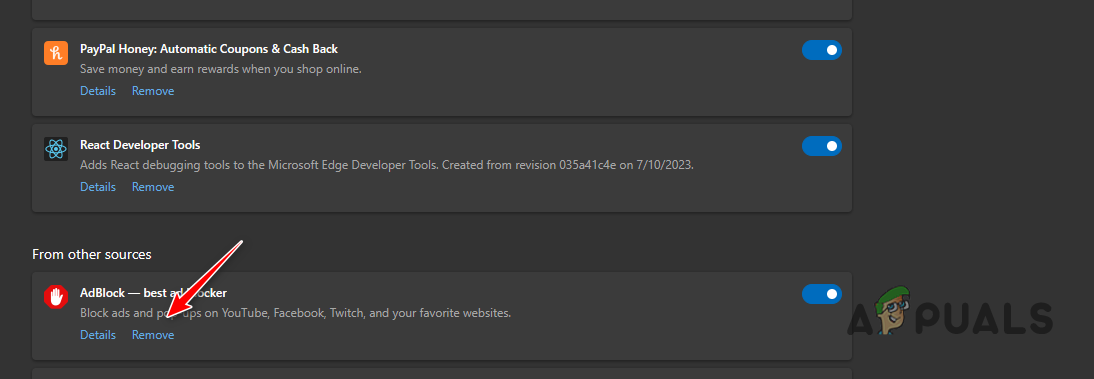Select the React Developer Tools title

(140, 145)
